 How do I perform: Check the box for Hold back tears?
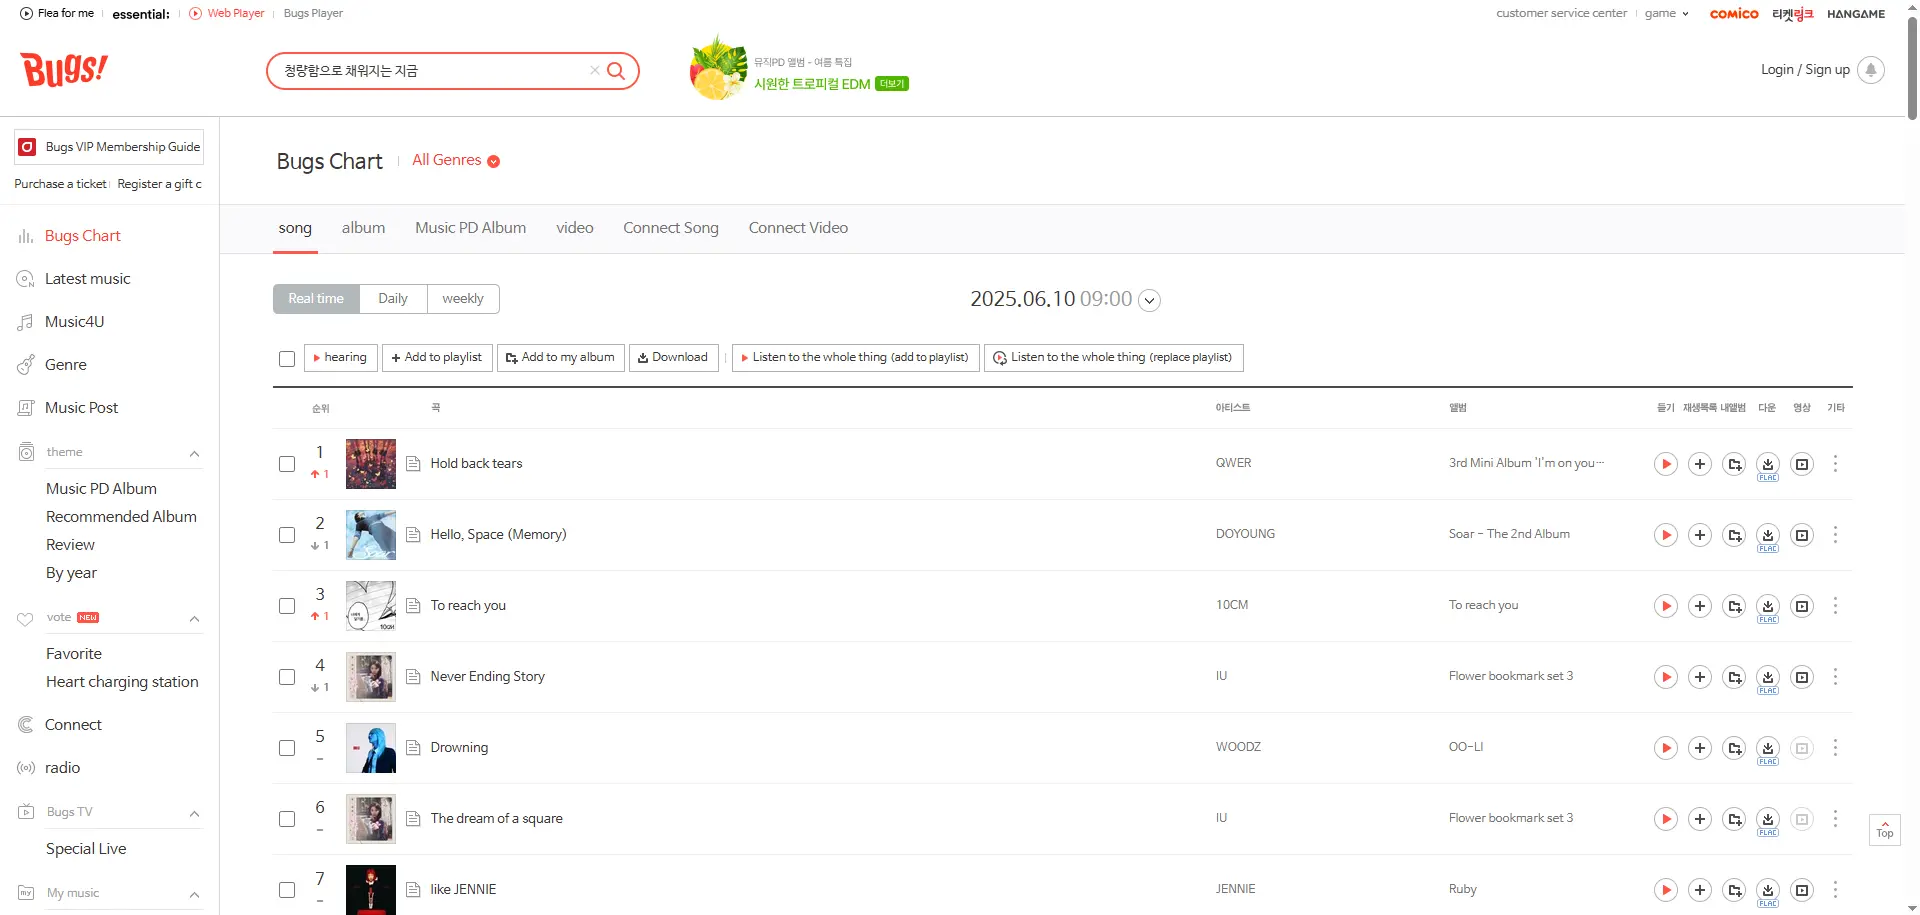pos(287,464)
